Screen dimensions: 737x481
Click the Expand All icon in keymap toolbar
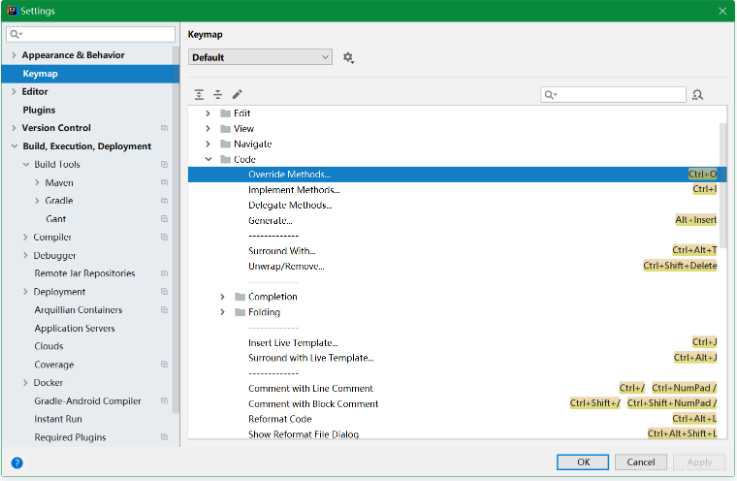(x=199, y=94)
